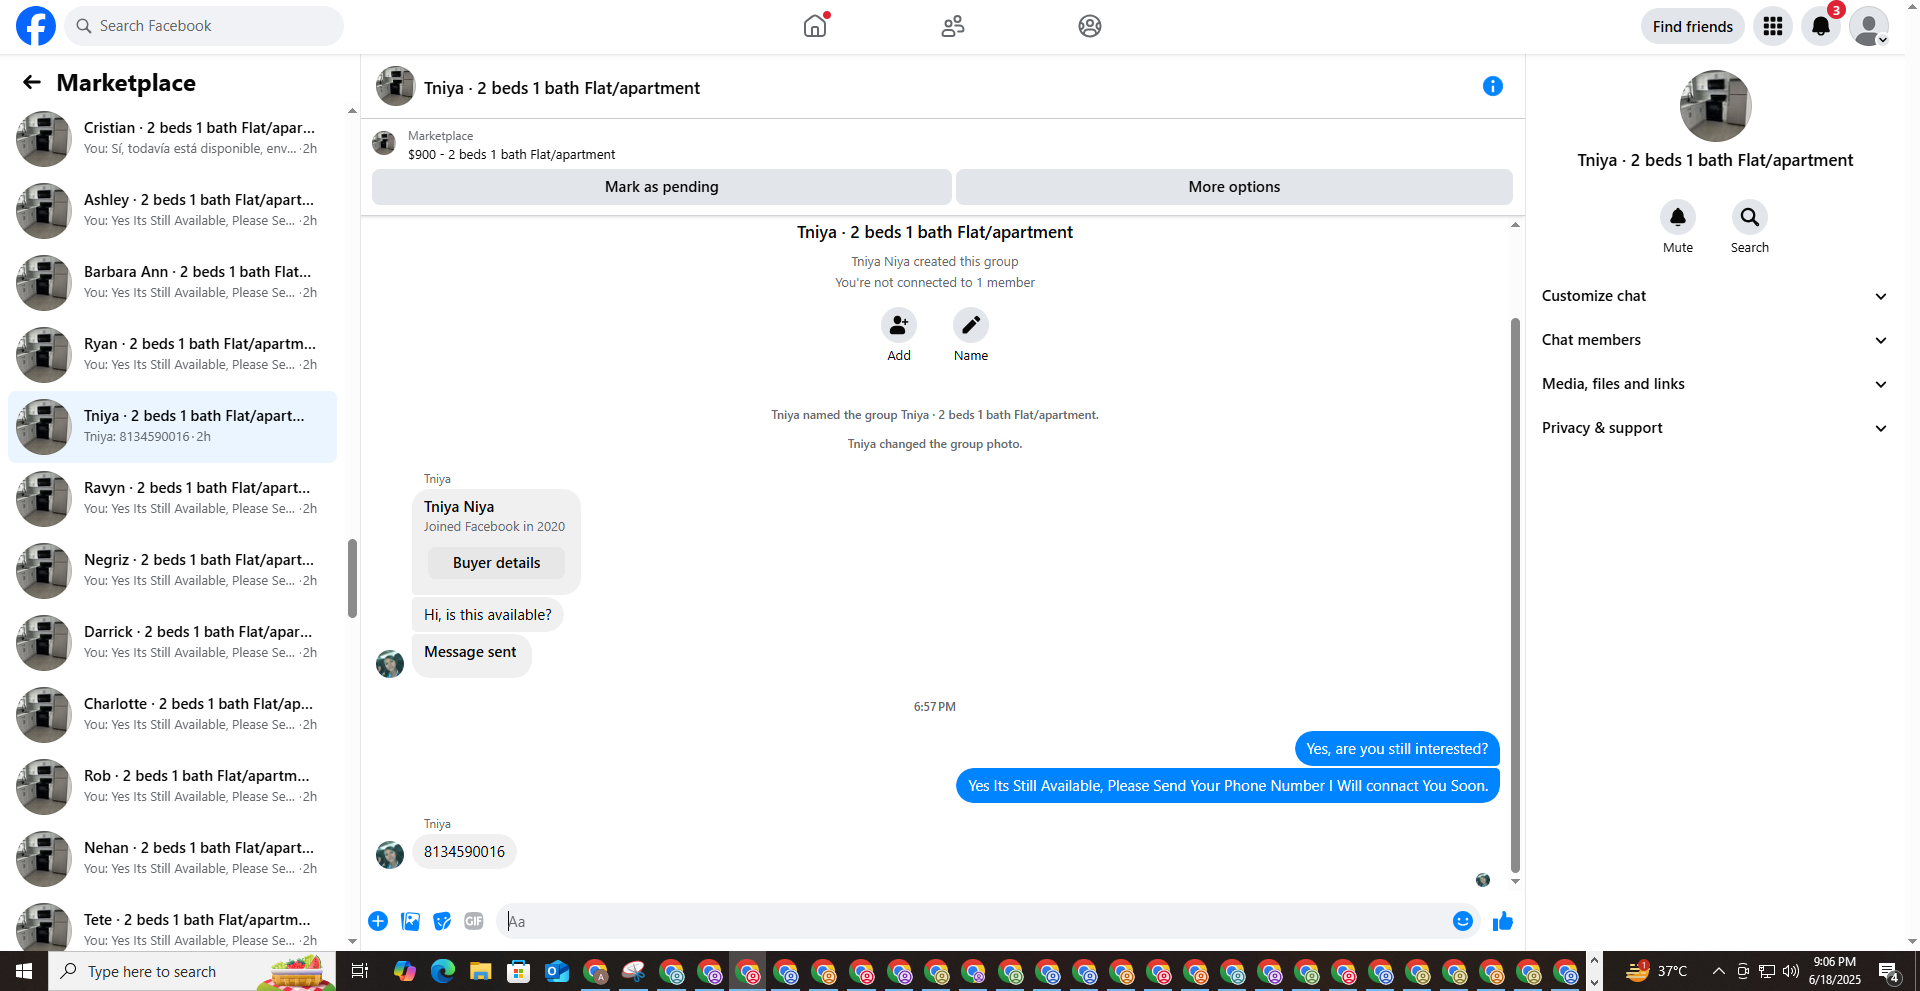Click the conversation list scrollbar
The height and width of the screenshot is (991, 1920).
tap(352, 578)
